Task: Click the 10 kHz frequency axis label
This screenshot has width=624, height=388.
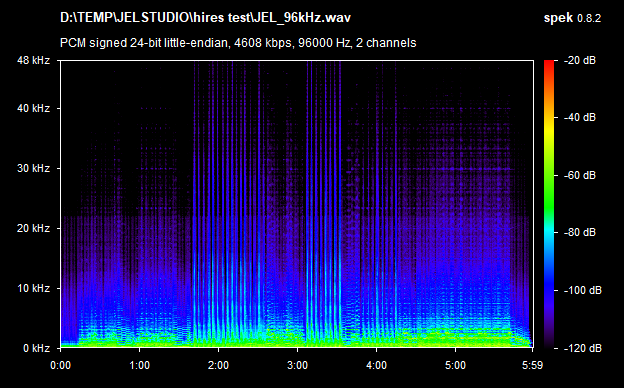Action: [x=33, y=288]
